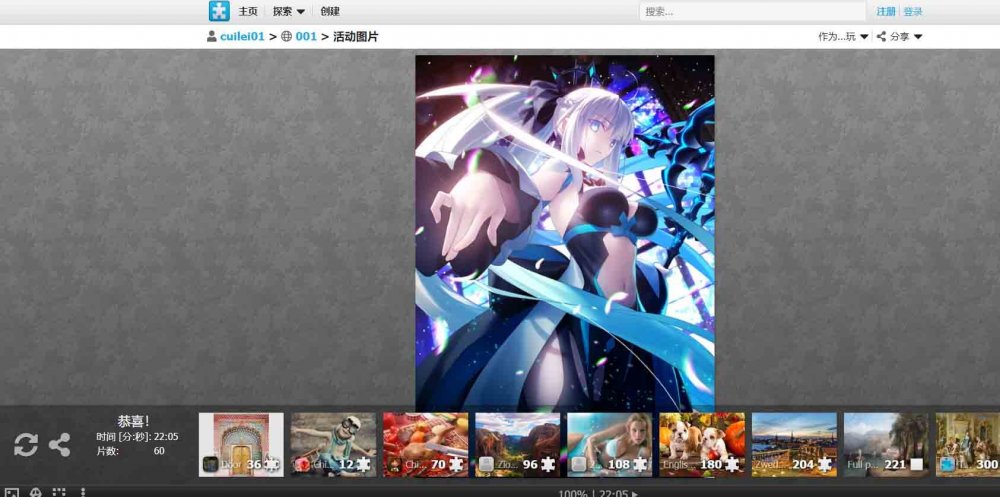Open the 180-piece English bulldog puppies puzzle
The width and height of the screenshot is (1000, 497).
coord(702,445)
